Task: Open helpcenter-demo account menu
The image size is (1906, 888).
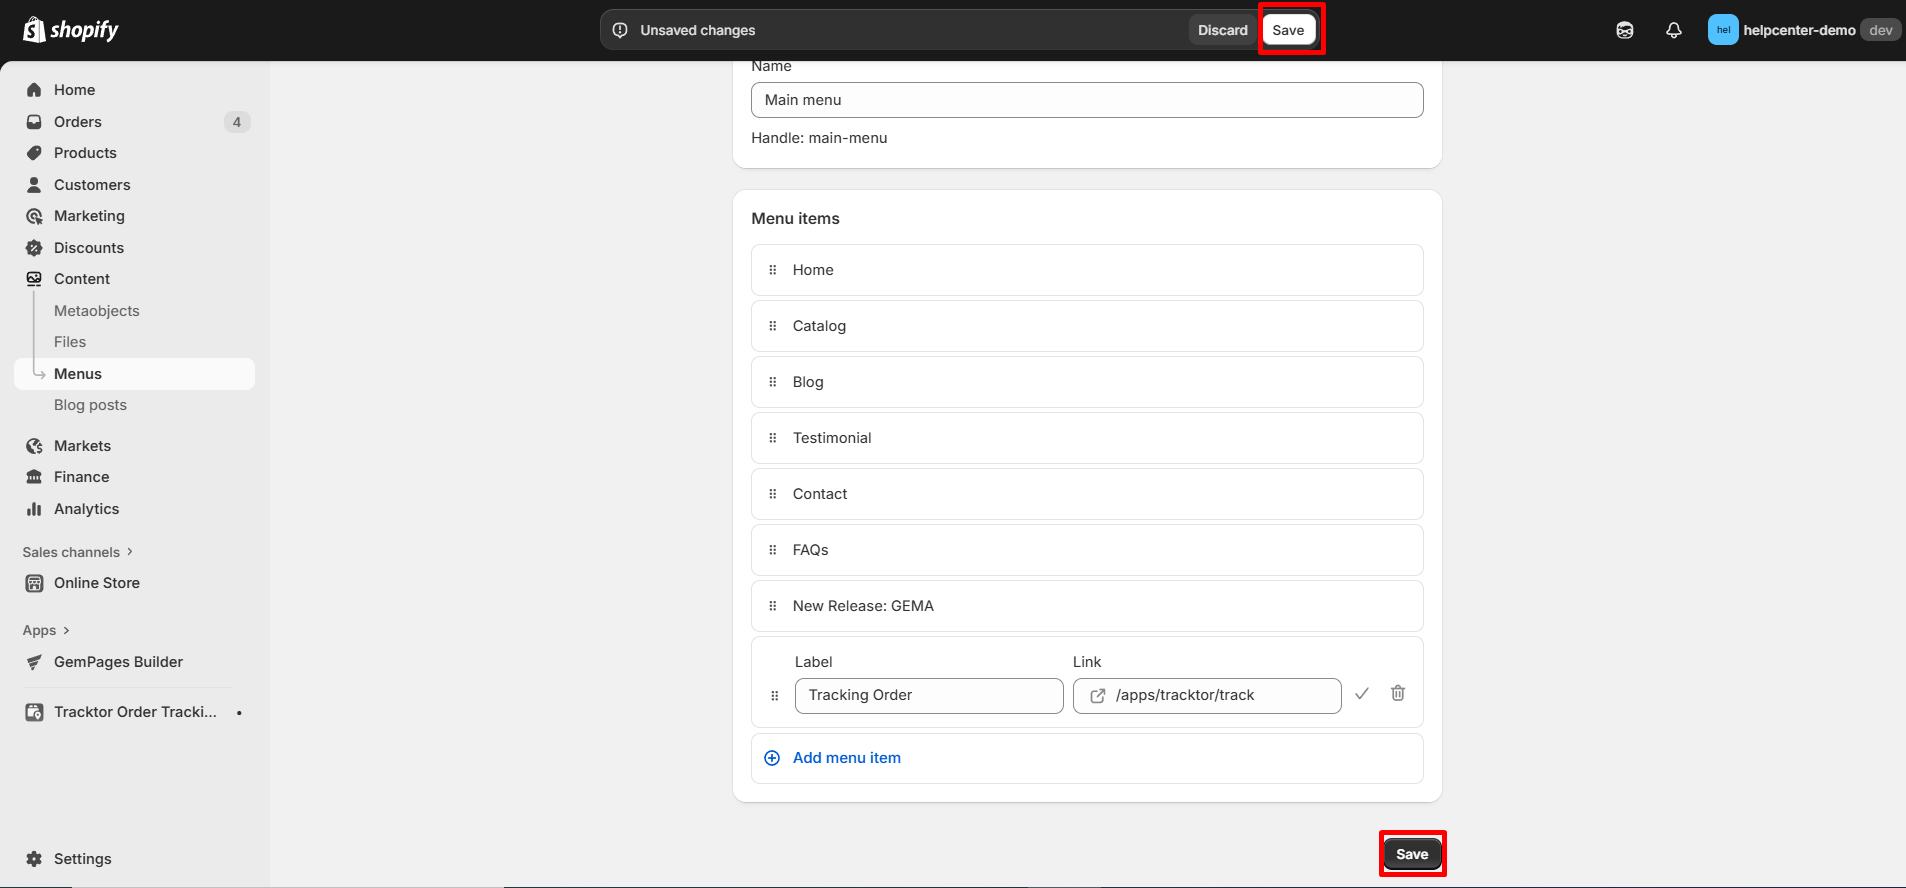Action: click(1800, 30)
